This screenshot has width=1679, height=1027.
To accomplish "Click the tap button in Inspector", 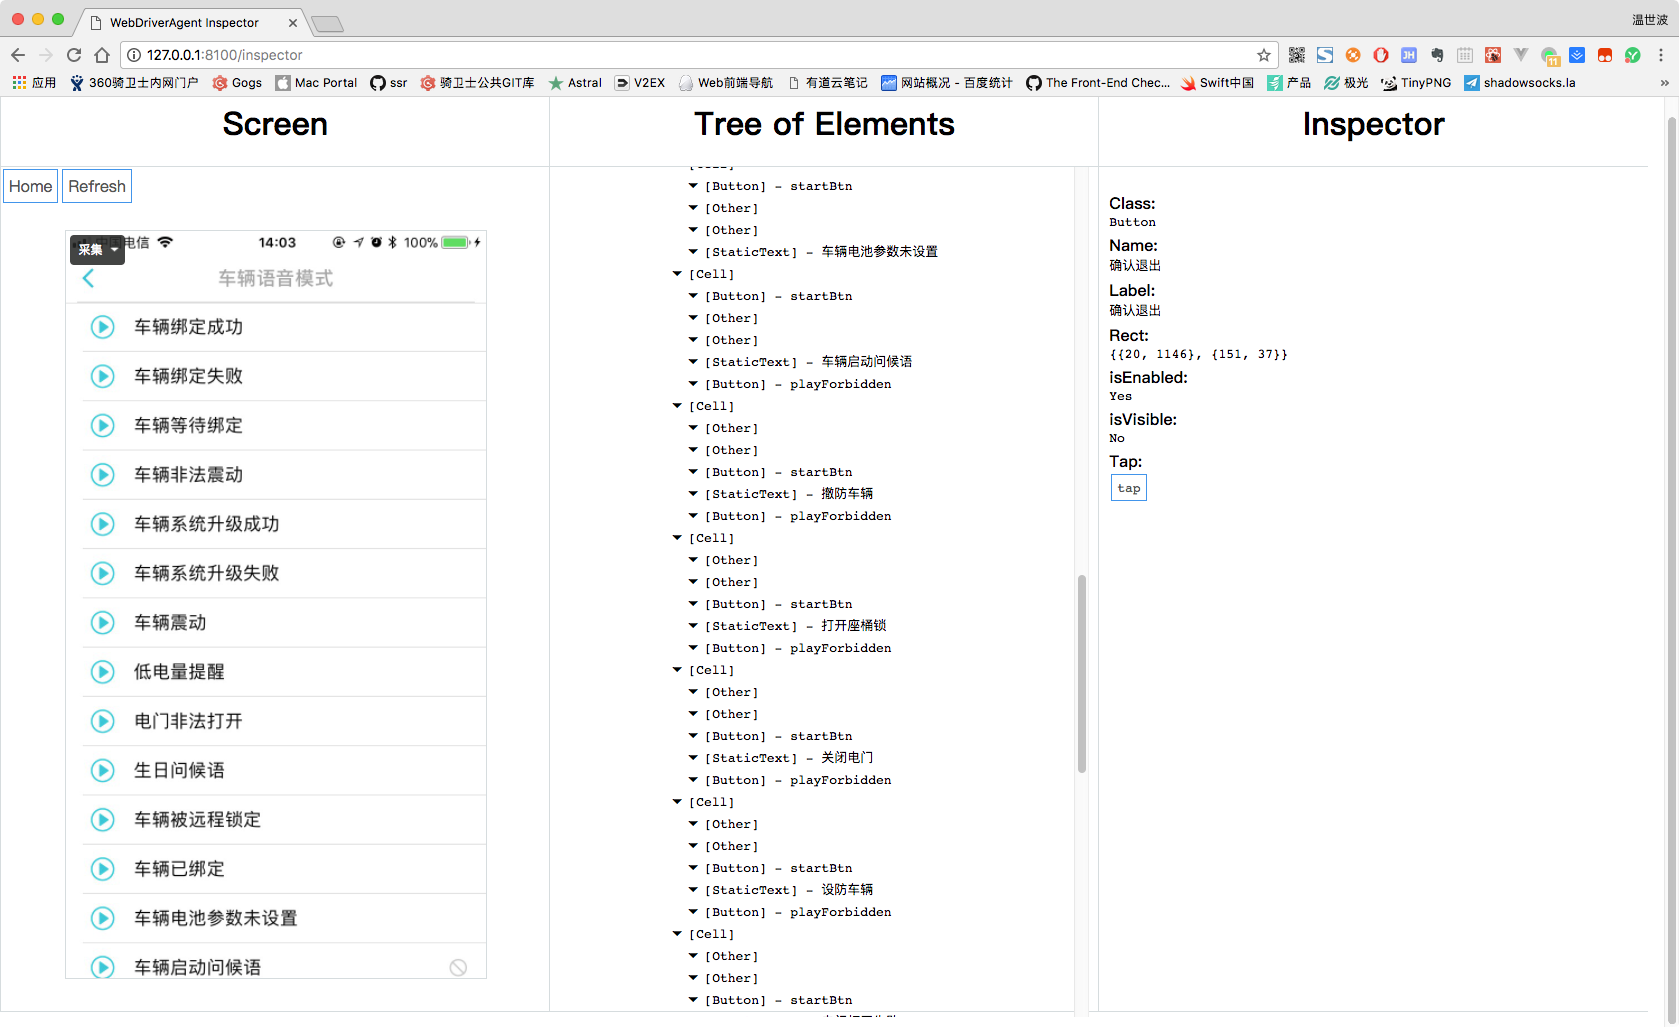I will click(x=1129, y=488).
